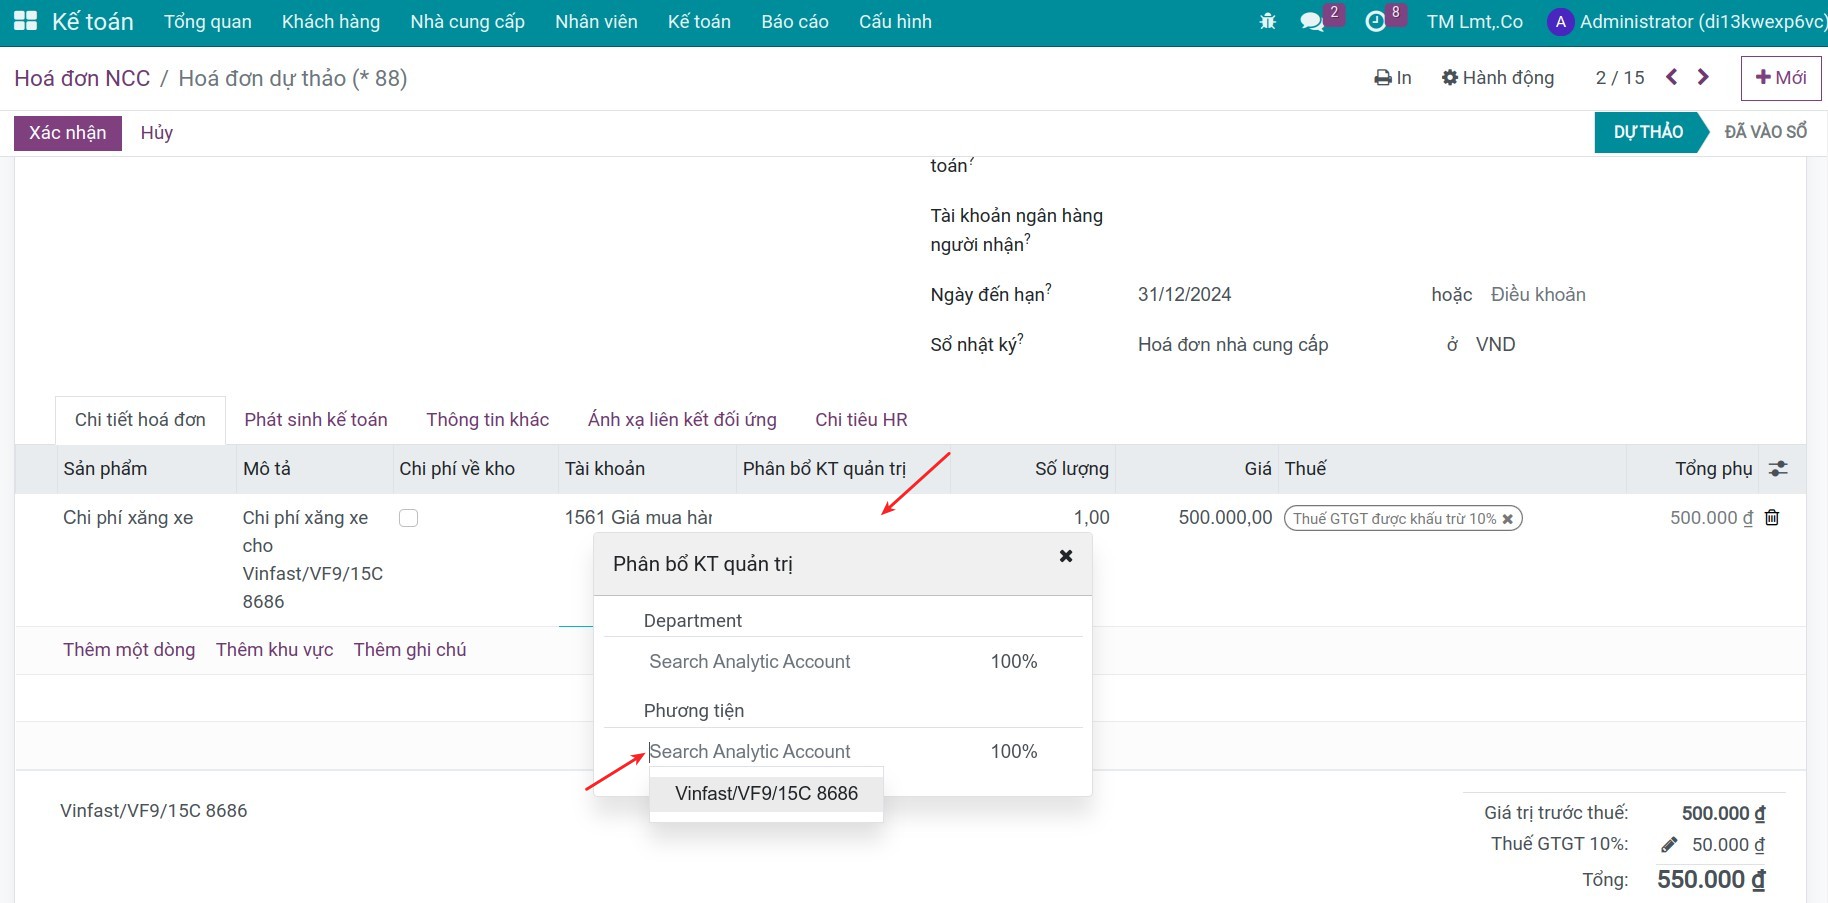
Task: Open the activities clock icon
Action: (x=1376, y=21)
